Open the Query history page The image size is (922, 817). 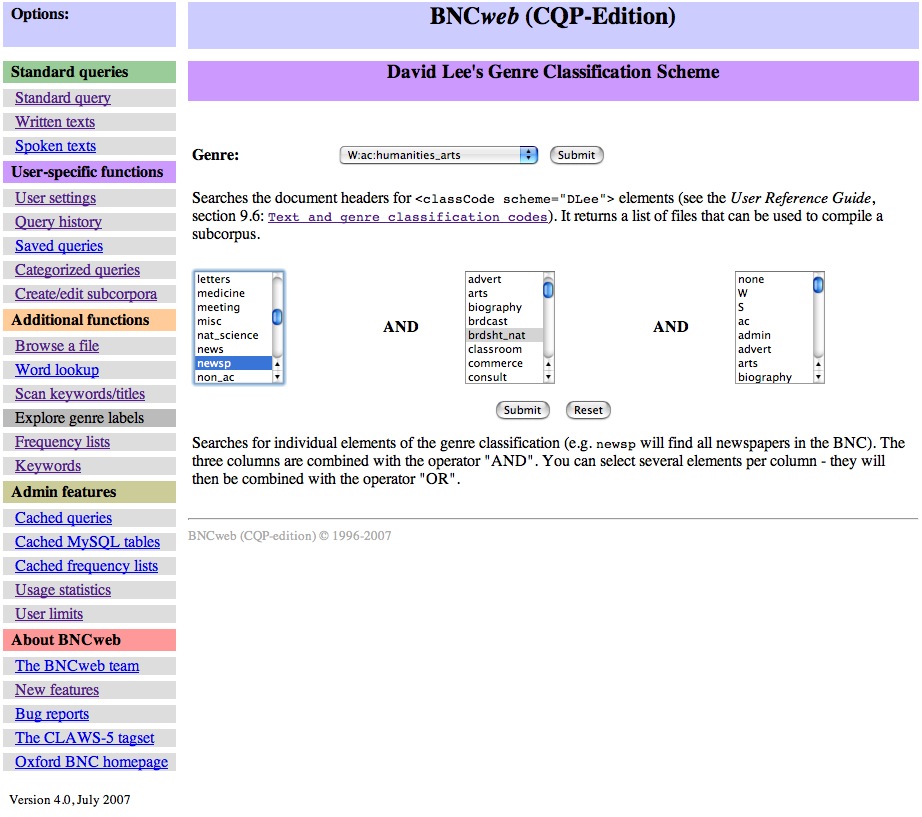coord(58,222)
